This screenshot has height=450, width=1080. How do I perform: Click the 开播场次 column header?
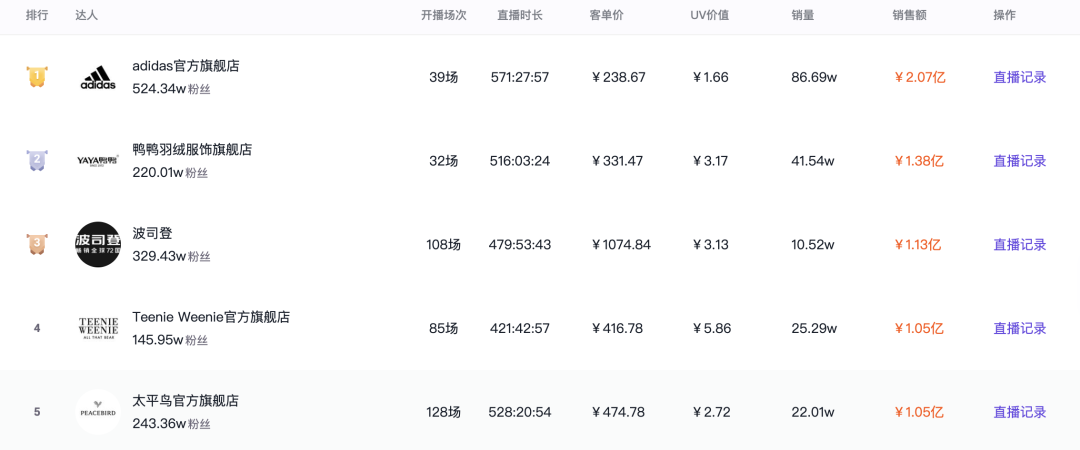pos(443,15)
